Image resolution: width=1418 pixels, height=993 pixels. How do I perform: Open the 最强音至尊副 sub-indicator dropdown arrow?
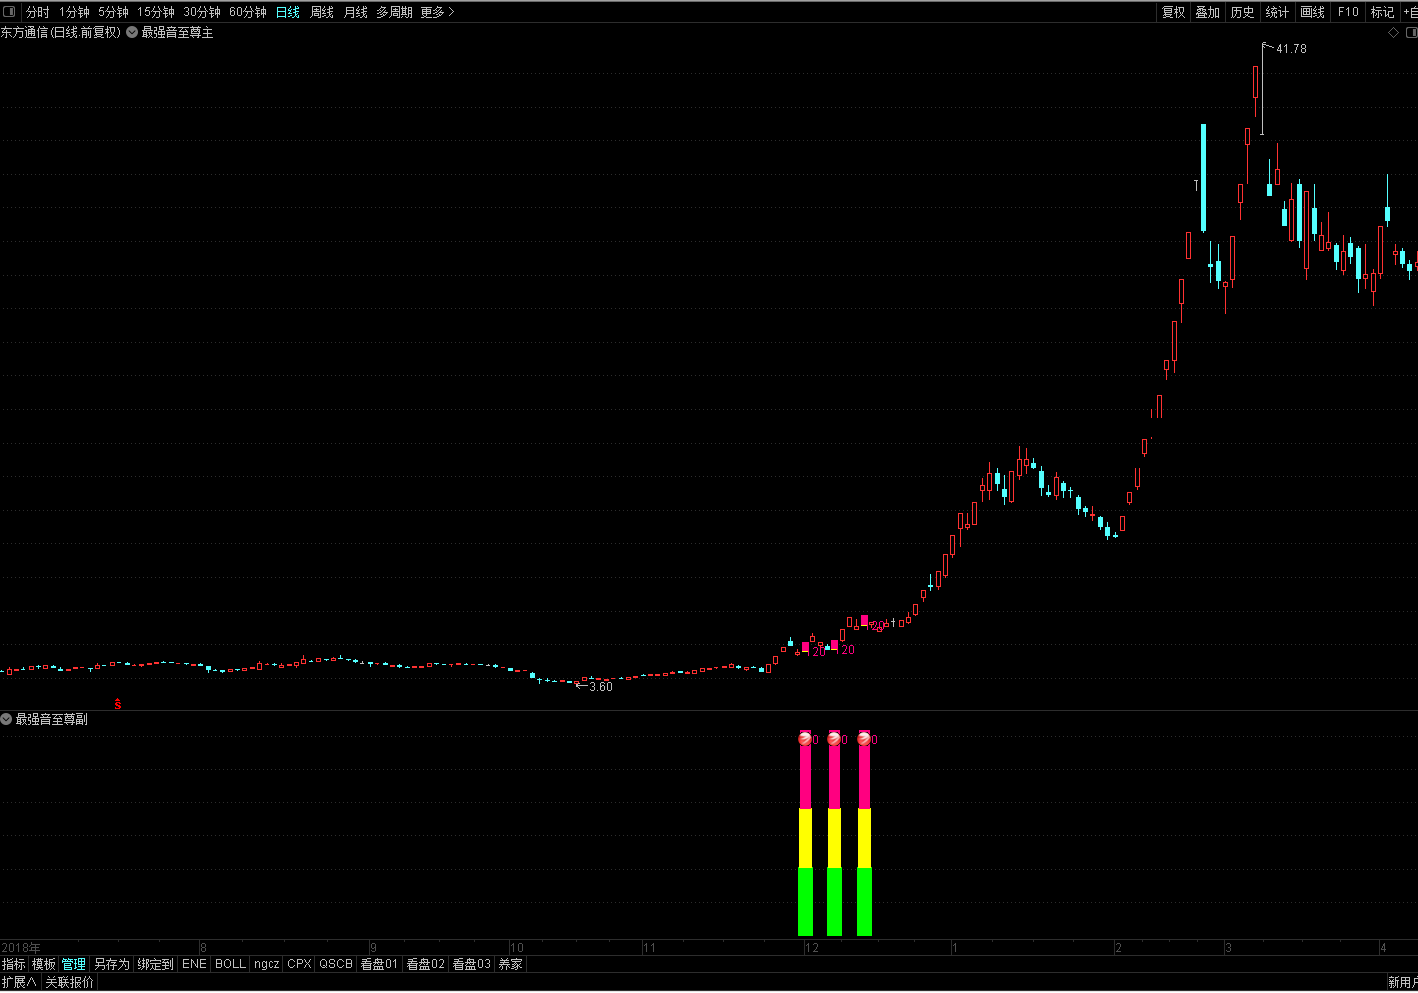pyautogui.click(x=6, y=719)
